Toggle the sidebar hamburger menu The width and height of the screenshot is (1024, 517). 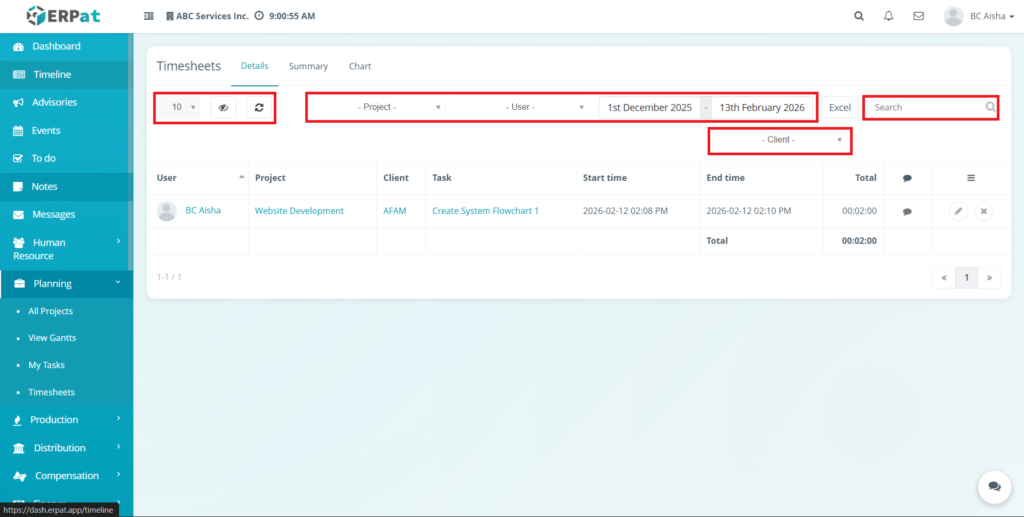tap(149, 16)
